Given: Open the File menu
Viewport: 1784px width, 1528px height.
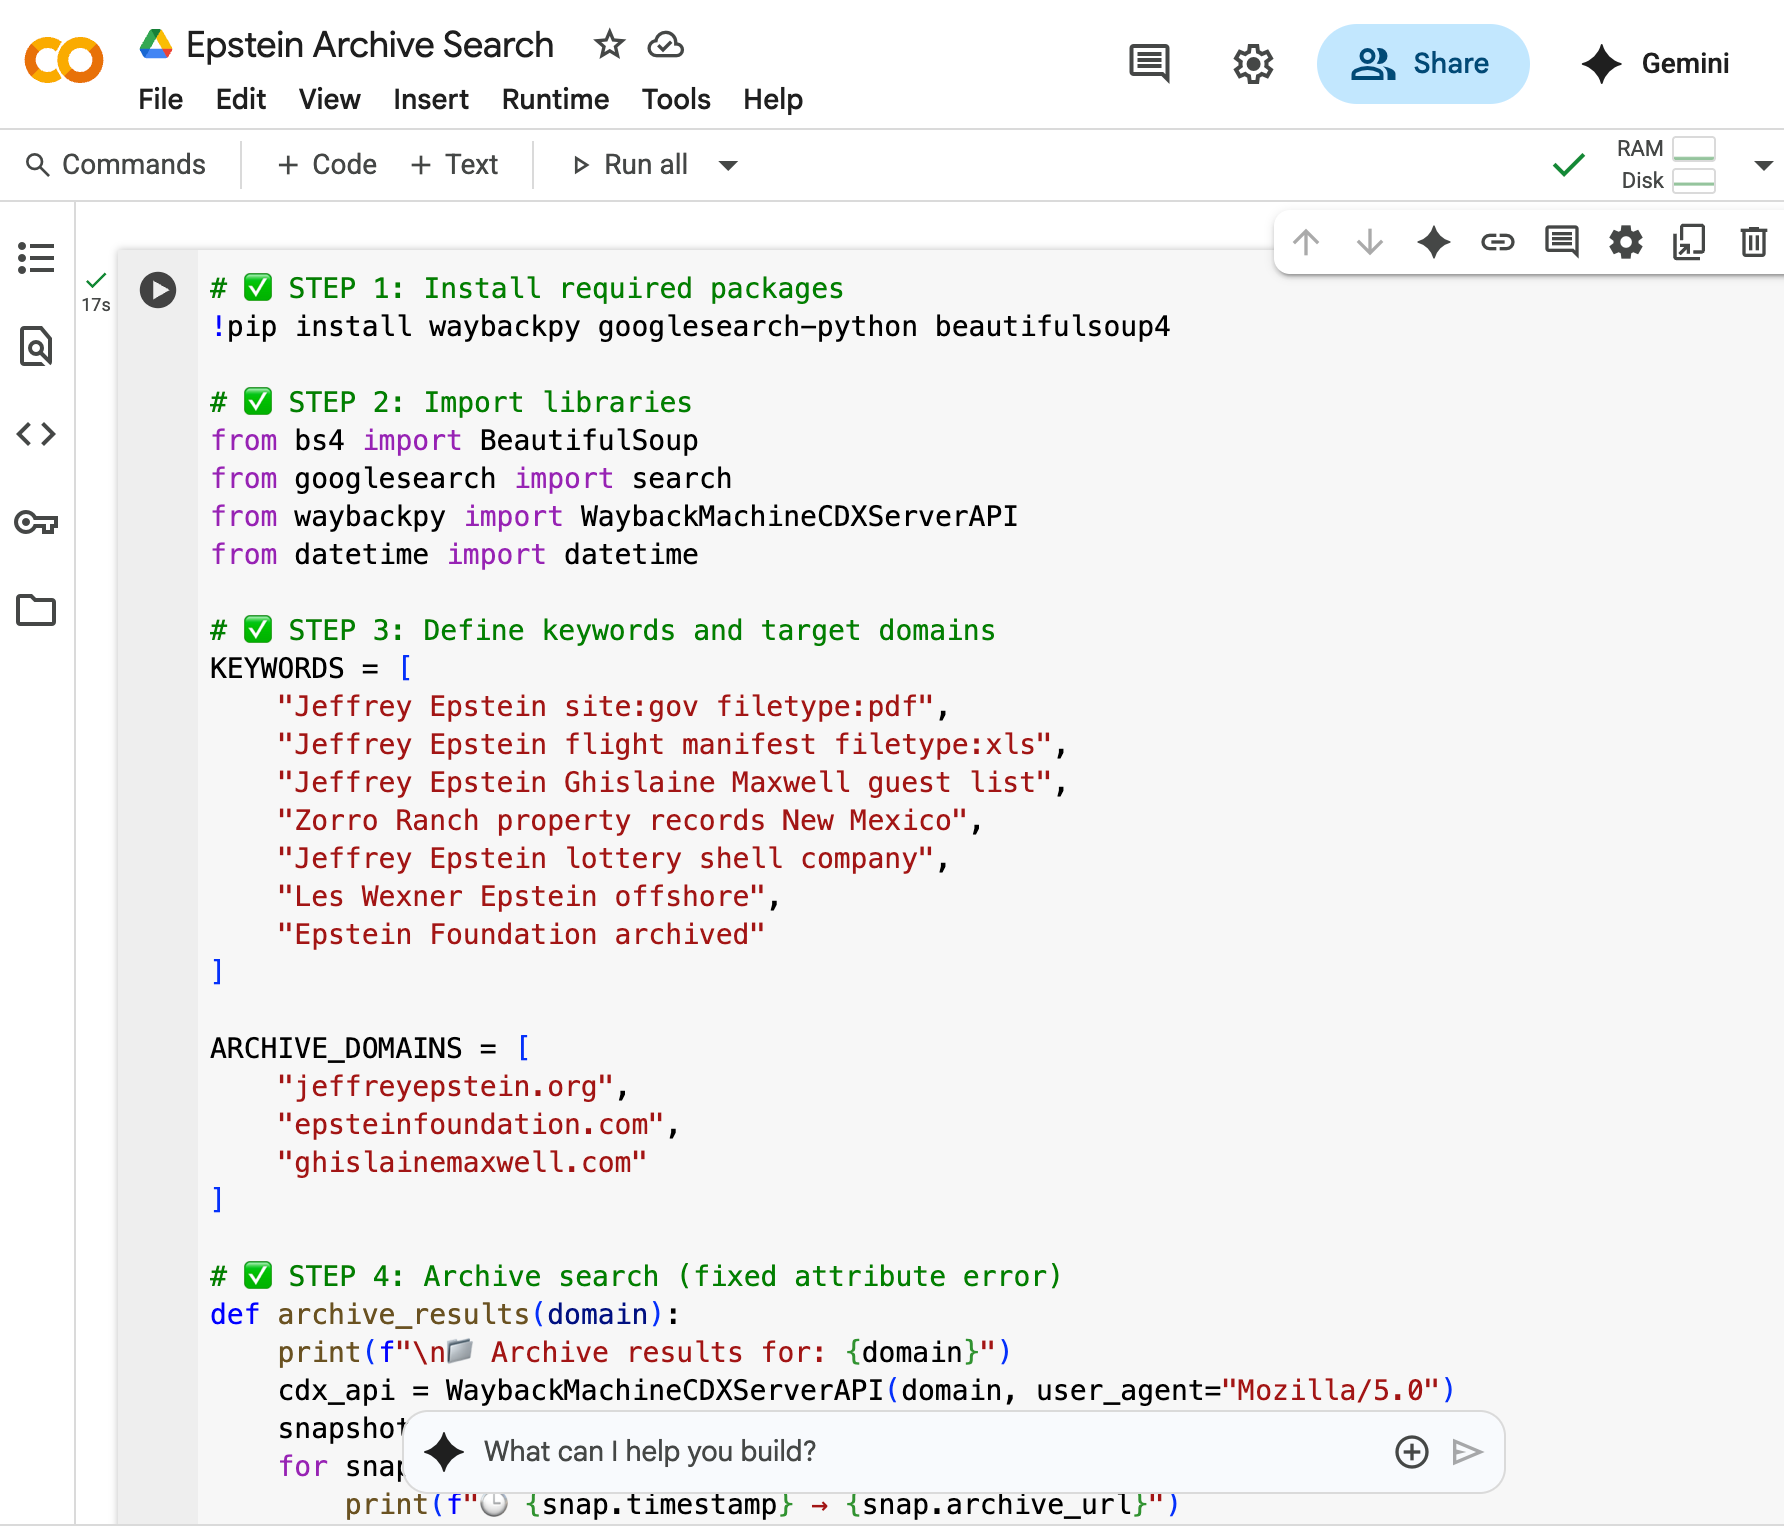Looking at the screenshot, I should pyautogui.click(x=160, y=99).
